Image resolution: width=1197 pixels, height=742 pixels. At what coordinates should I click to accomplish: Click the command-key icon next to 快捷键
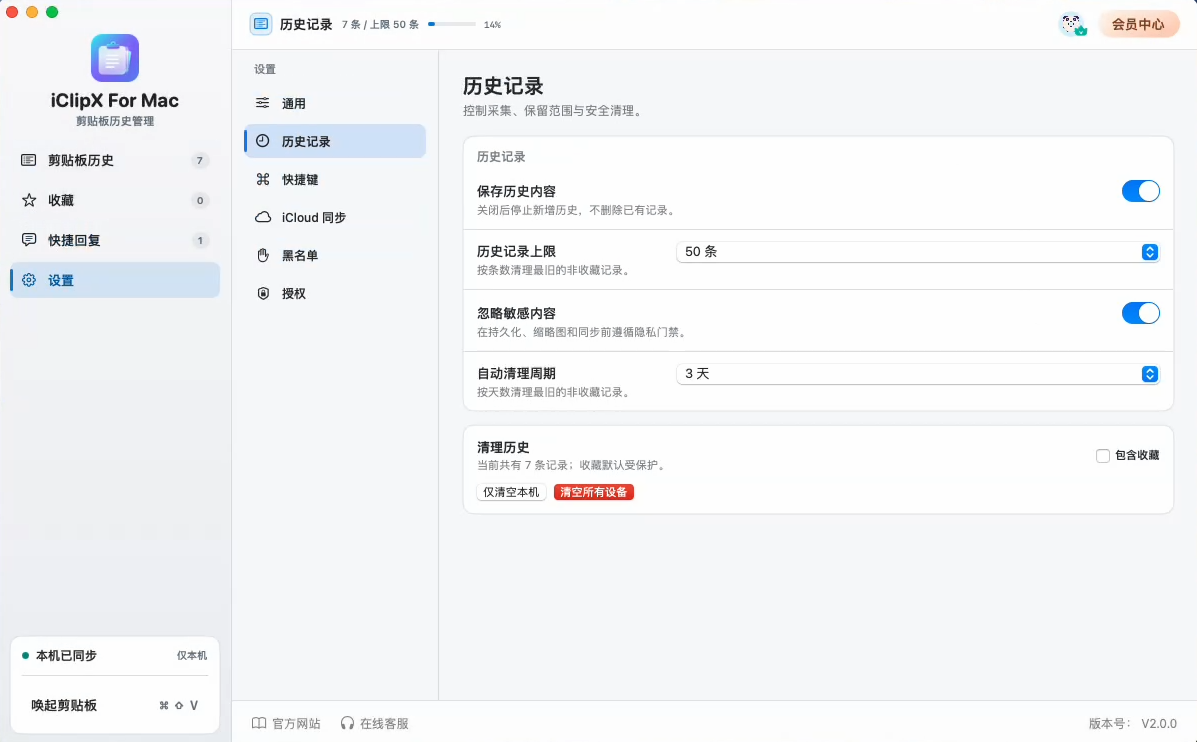(263, 179)
